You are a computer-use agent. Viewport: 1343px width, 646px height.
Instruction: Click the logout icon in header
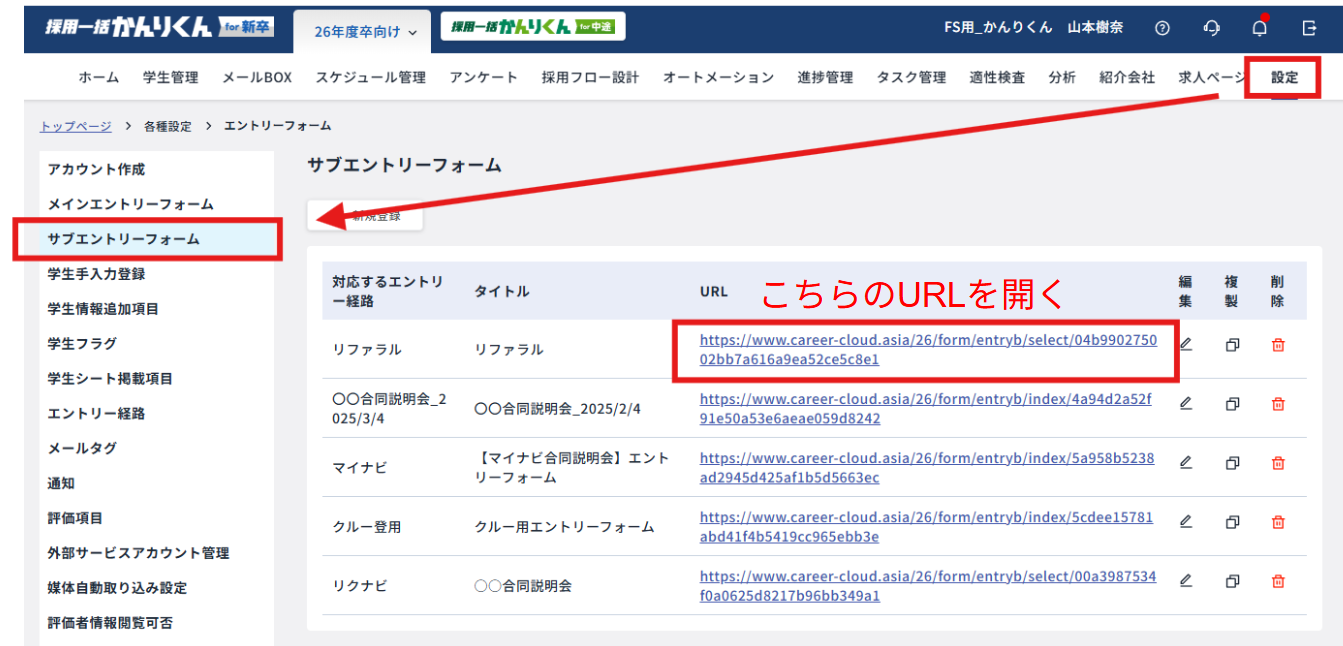[x=1309, y=28]
